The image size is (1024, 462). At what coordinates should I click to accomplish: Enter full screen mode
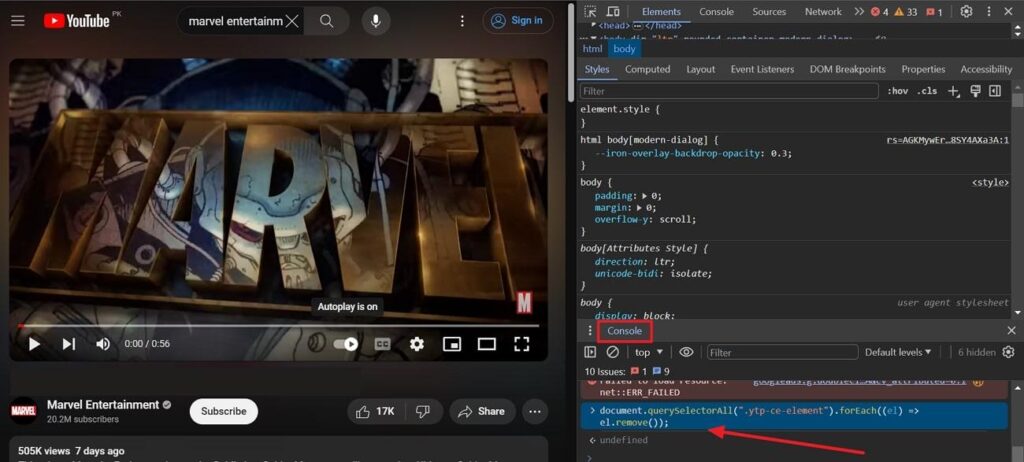521,344
